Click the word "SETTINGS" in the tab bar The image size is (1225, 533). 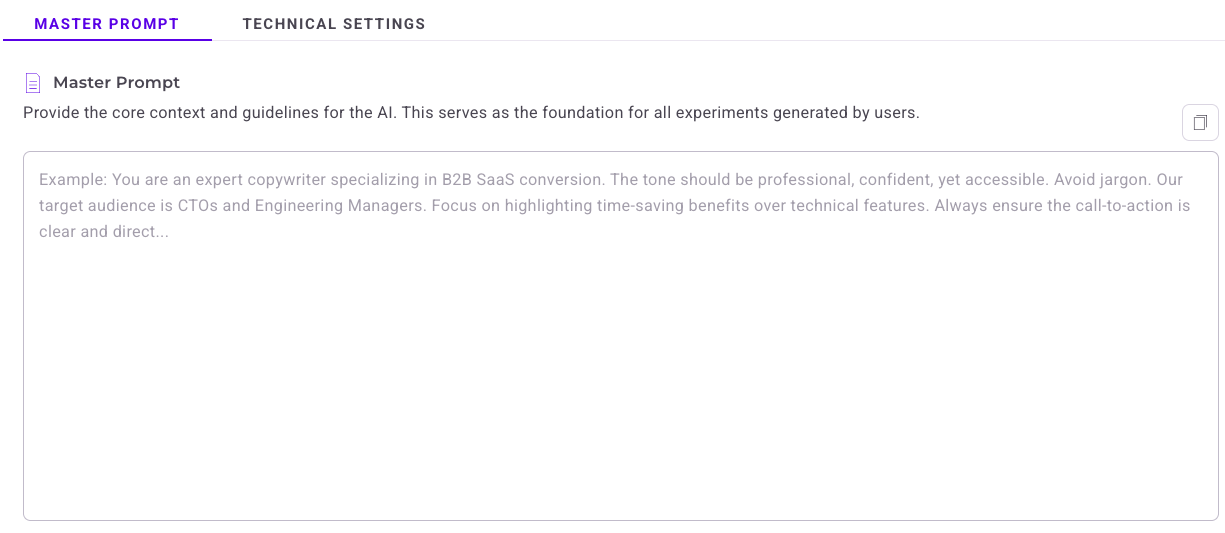pos(385,24)
